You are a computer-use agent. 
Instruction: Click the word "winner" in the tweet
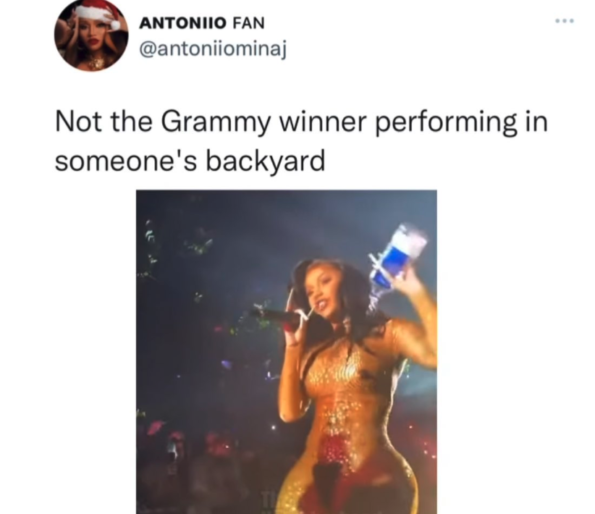(324, 124)
